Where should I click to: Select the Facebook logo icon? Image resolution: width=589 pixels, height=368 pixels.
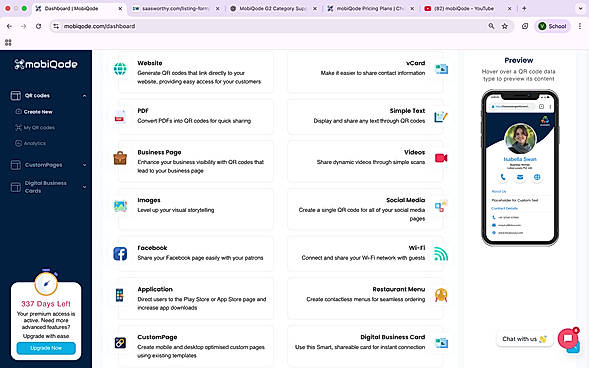pos(120,253)
